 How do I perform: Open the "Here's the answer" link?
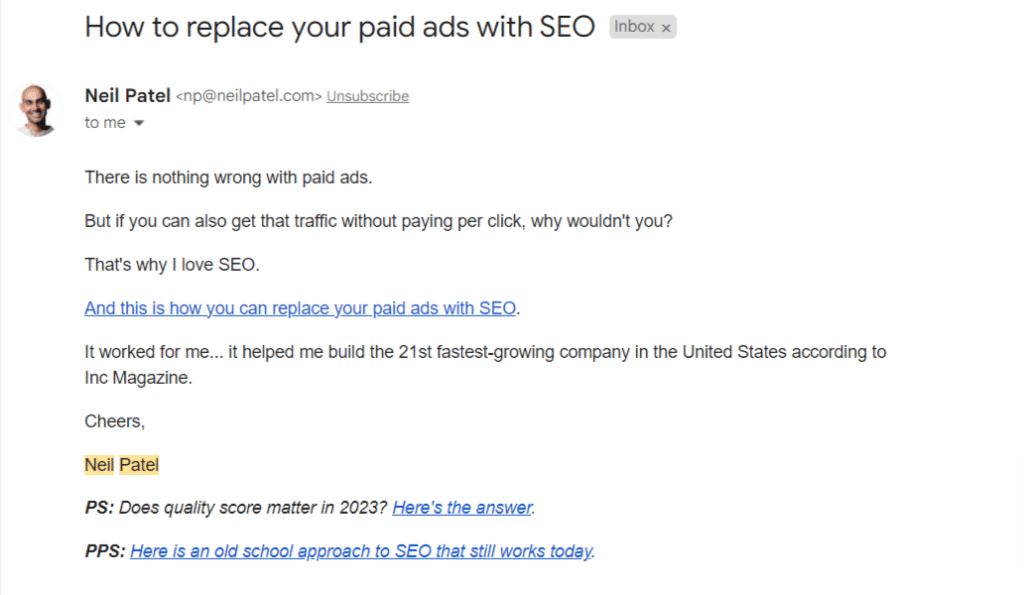[x=462, y=508]
